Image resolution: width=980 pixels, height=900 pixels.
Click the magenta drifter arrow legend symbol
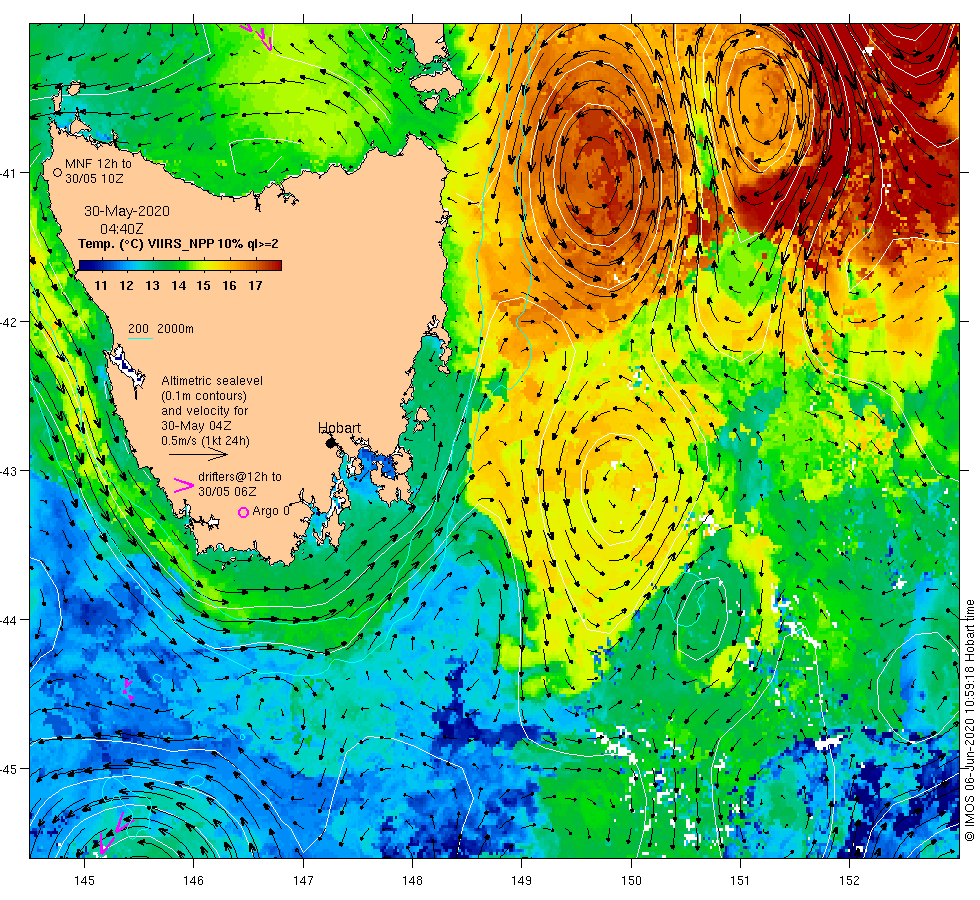pos(183,485)
